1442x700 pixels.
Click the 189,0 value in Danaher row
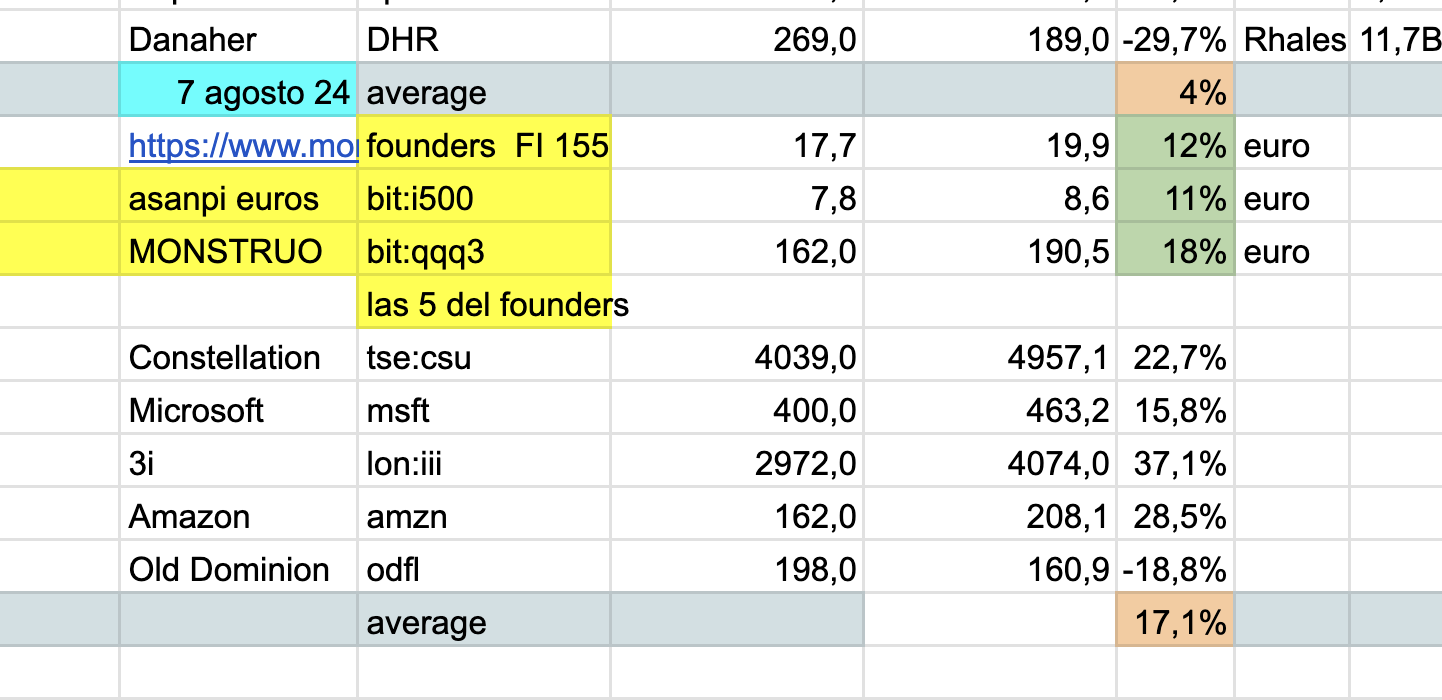(x=990, y=40)
